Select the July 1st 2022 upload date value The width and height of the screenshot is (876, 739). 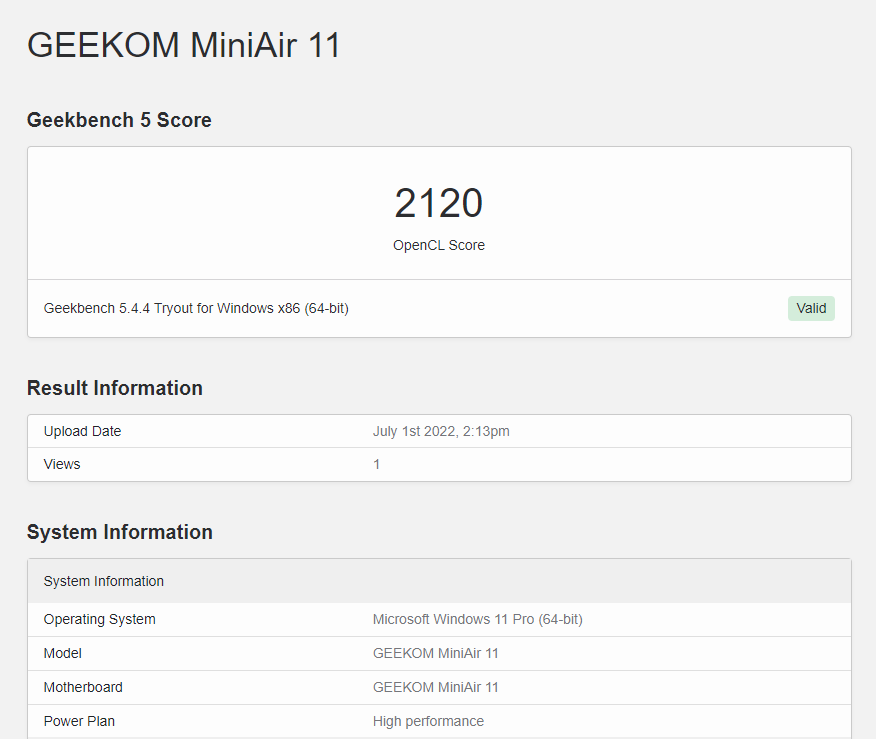point(441,431)
